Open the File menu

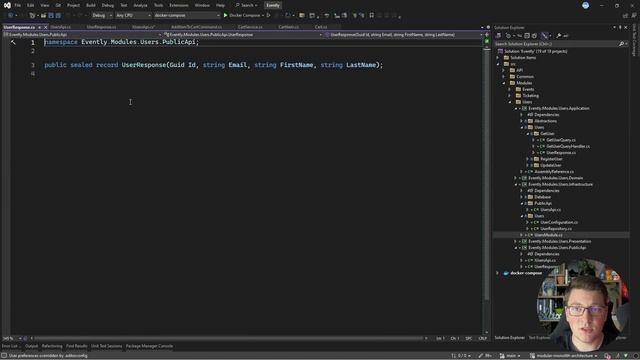(18, 5)
